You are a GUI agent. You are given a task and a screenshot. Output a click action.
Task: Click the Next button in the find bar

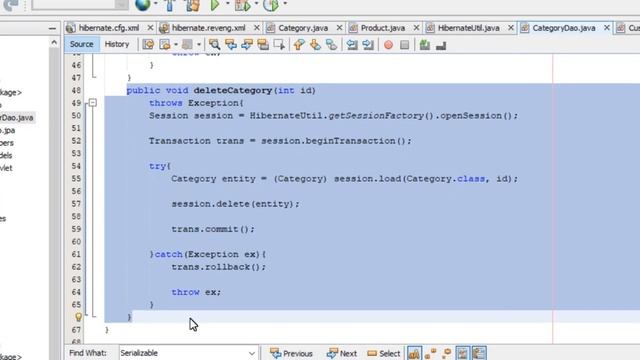(x=342, y=353)
